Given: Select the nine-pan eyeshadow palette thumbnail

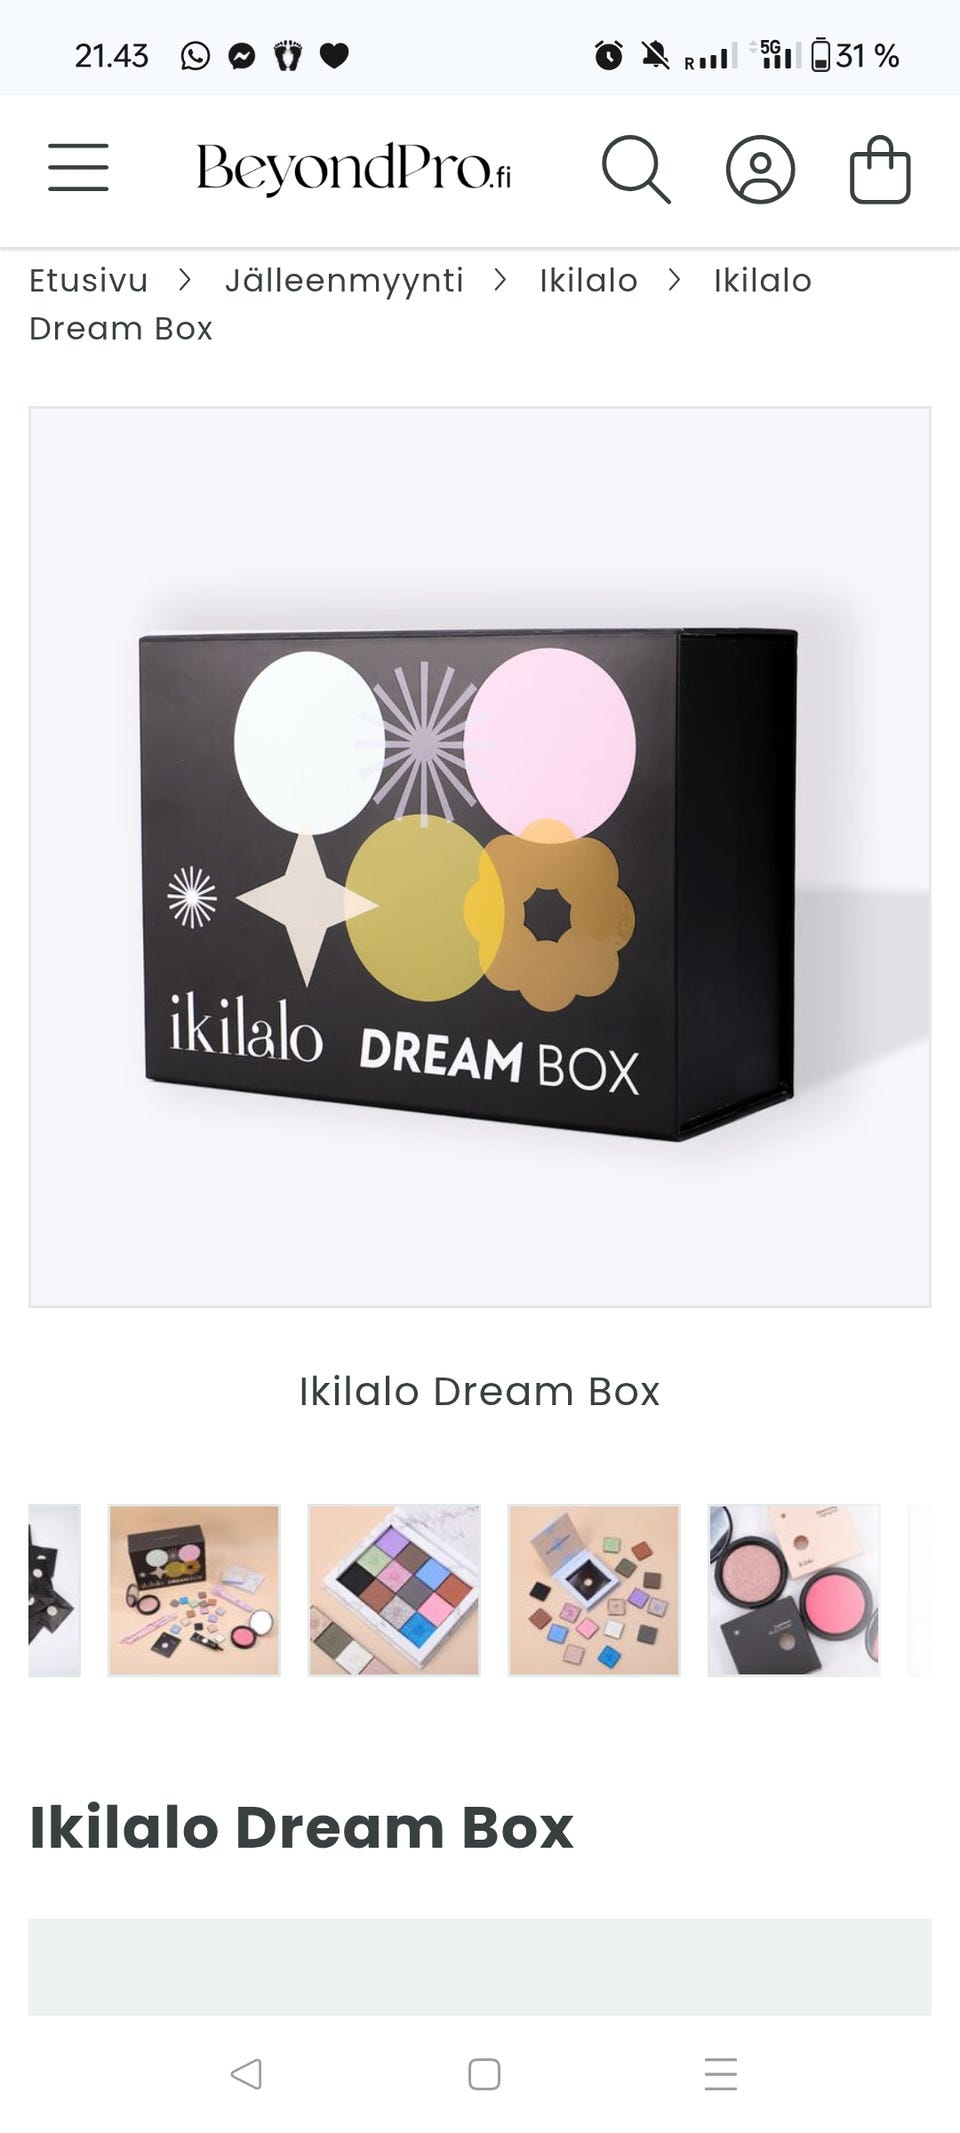Looking at the screenshot, I should tap(394, 1590).
